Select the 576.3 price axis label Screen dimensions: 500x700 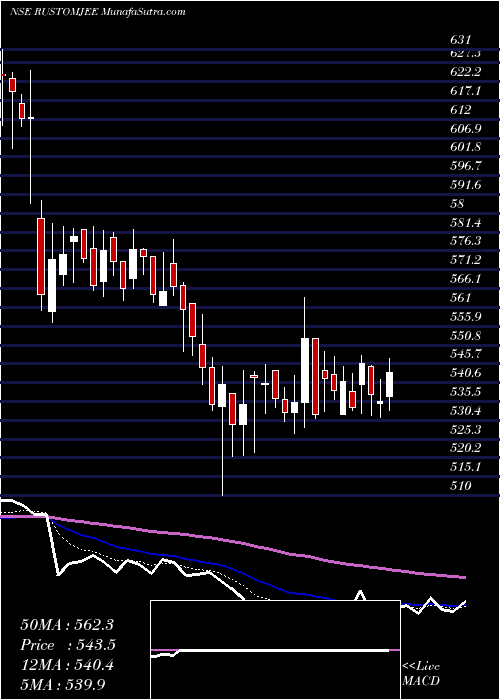466,241
